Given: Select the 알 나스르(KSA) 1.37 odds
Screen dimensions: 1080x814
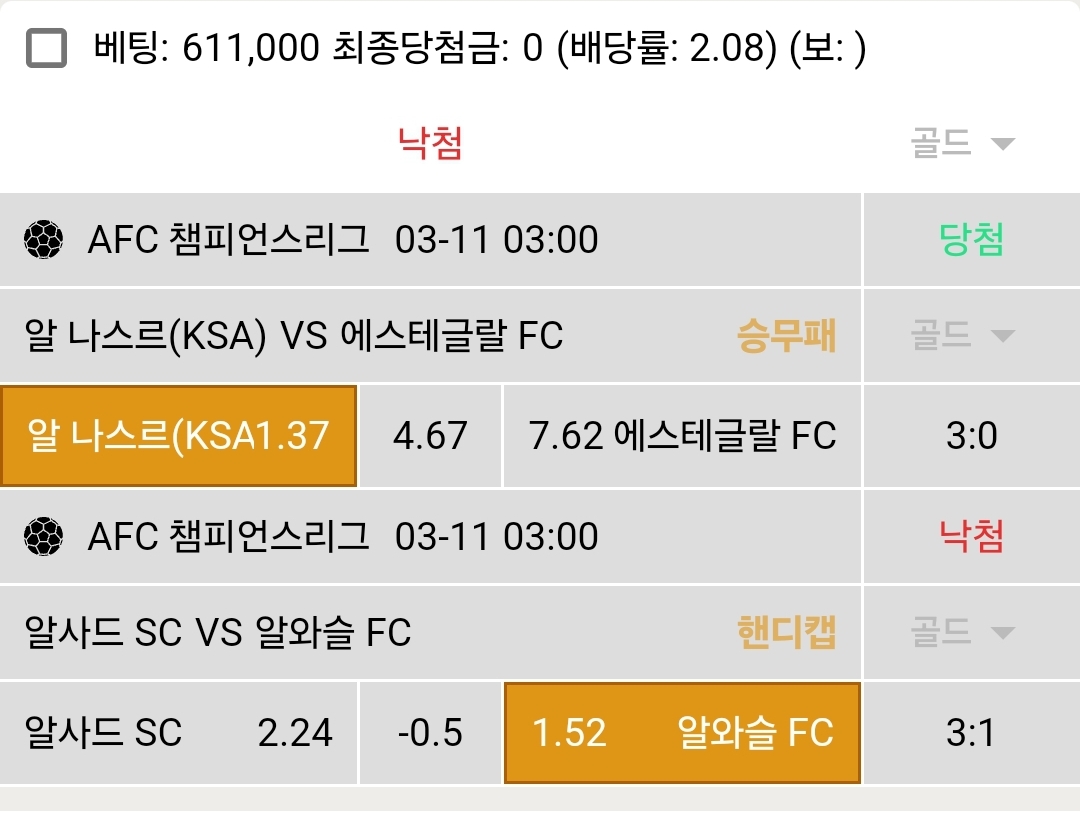Looking at the screenshot, I should click(179, 436).
